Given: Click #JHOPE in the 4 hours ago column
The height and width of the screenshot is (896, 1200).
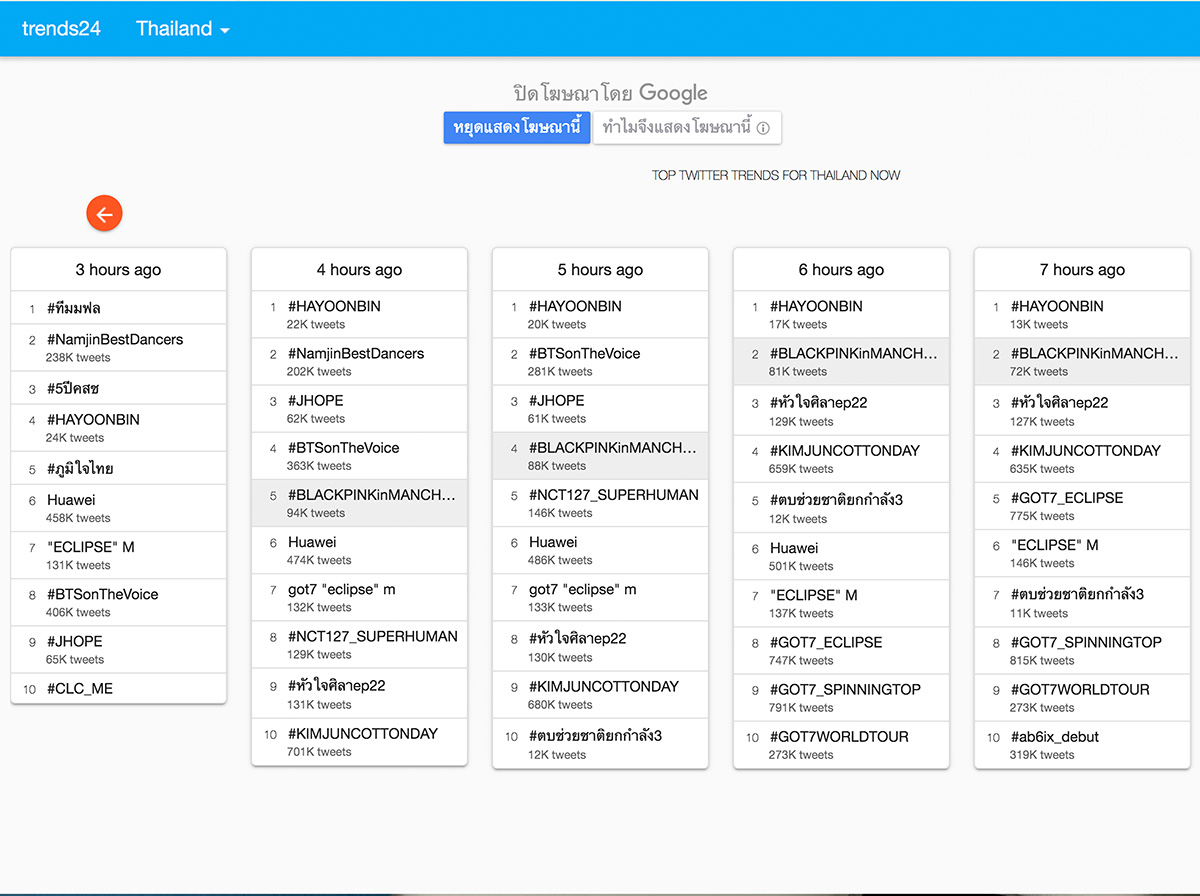Looking at the screenshot, I should click(x=315, y=401).
